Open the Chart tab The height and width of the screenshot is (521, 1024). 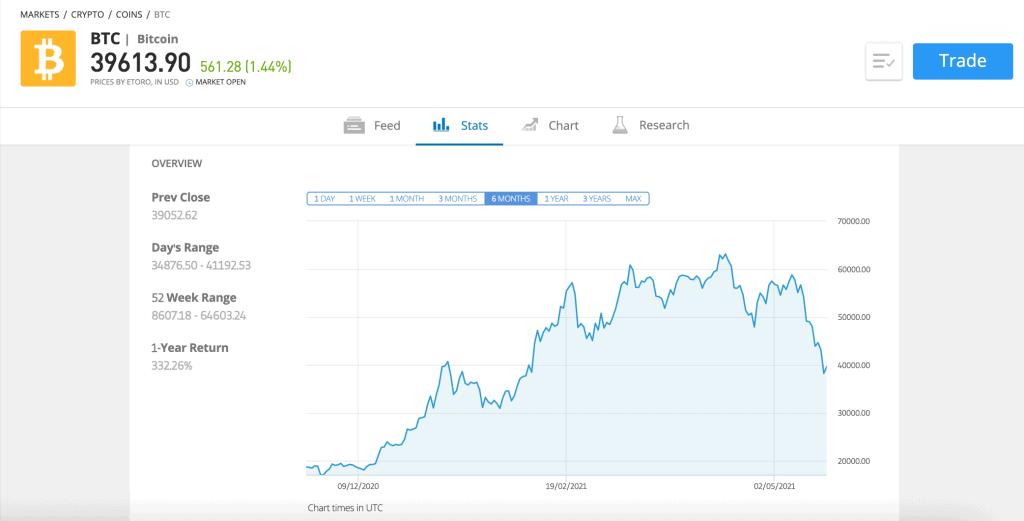(564, 125)
